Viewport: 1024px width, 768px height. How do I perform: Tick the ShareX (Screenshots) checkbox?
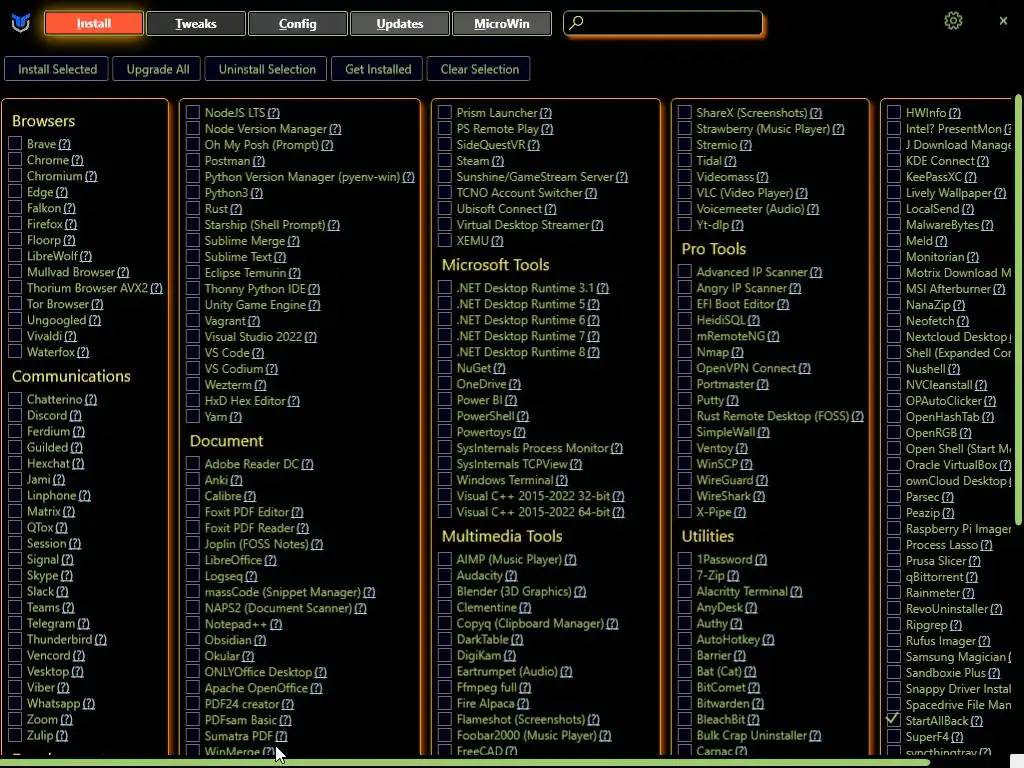tap(684, 112)
